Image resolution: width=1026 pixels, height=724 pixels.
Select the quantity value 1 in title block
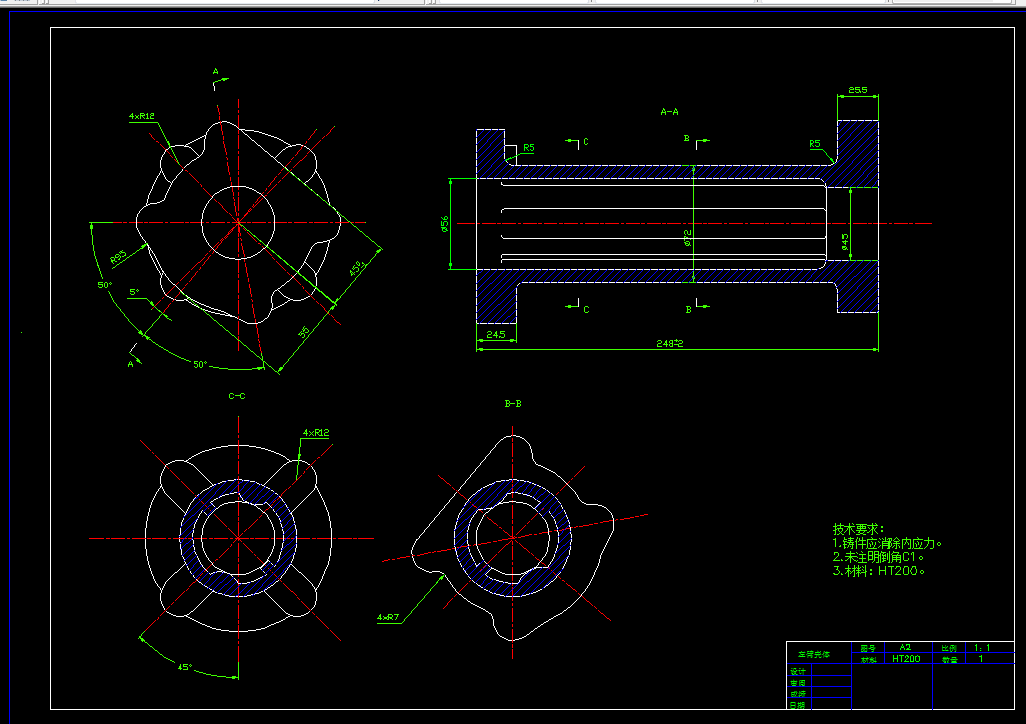[981, 659]
